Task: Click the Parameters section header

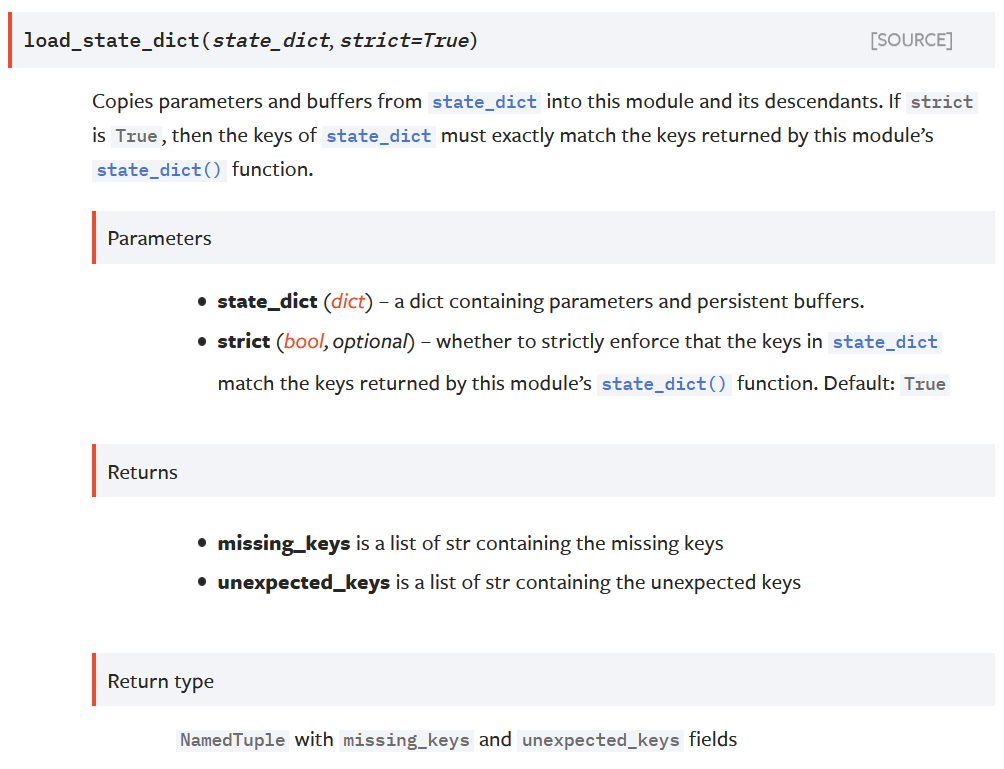Action: point(159,238)
